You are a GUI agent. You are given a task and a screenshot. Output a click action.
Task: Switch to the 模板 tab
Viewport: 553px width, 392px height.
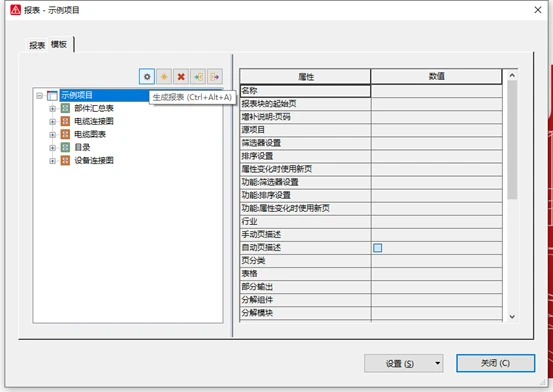pyautogui.click(x=59, y=44)
